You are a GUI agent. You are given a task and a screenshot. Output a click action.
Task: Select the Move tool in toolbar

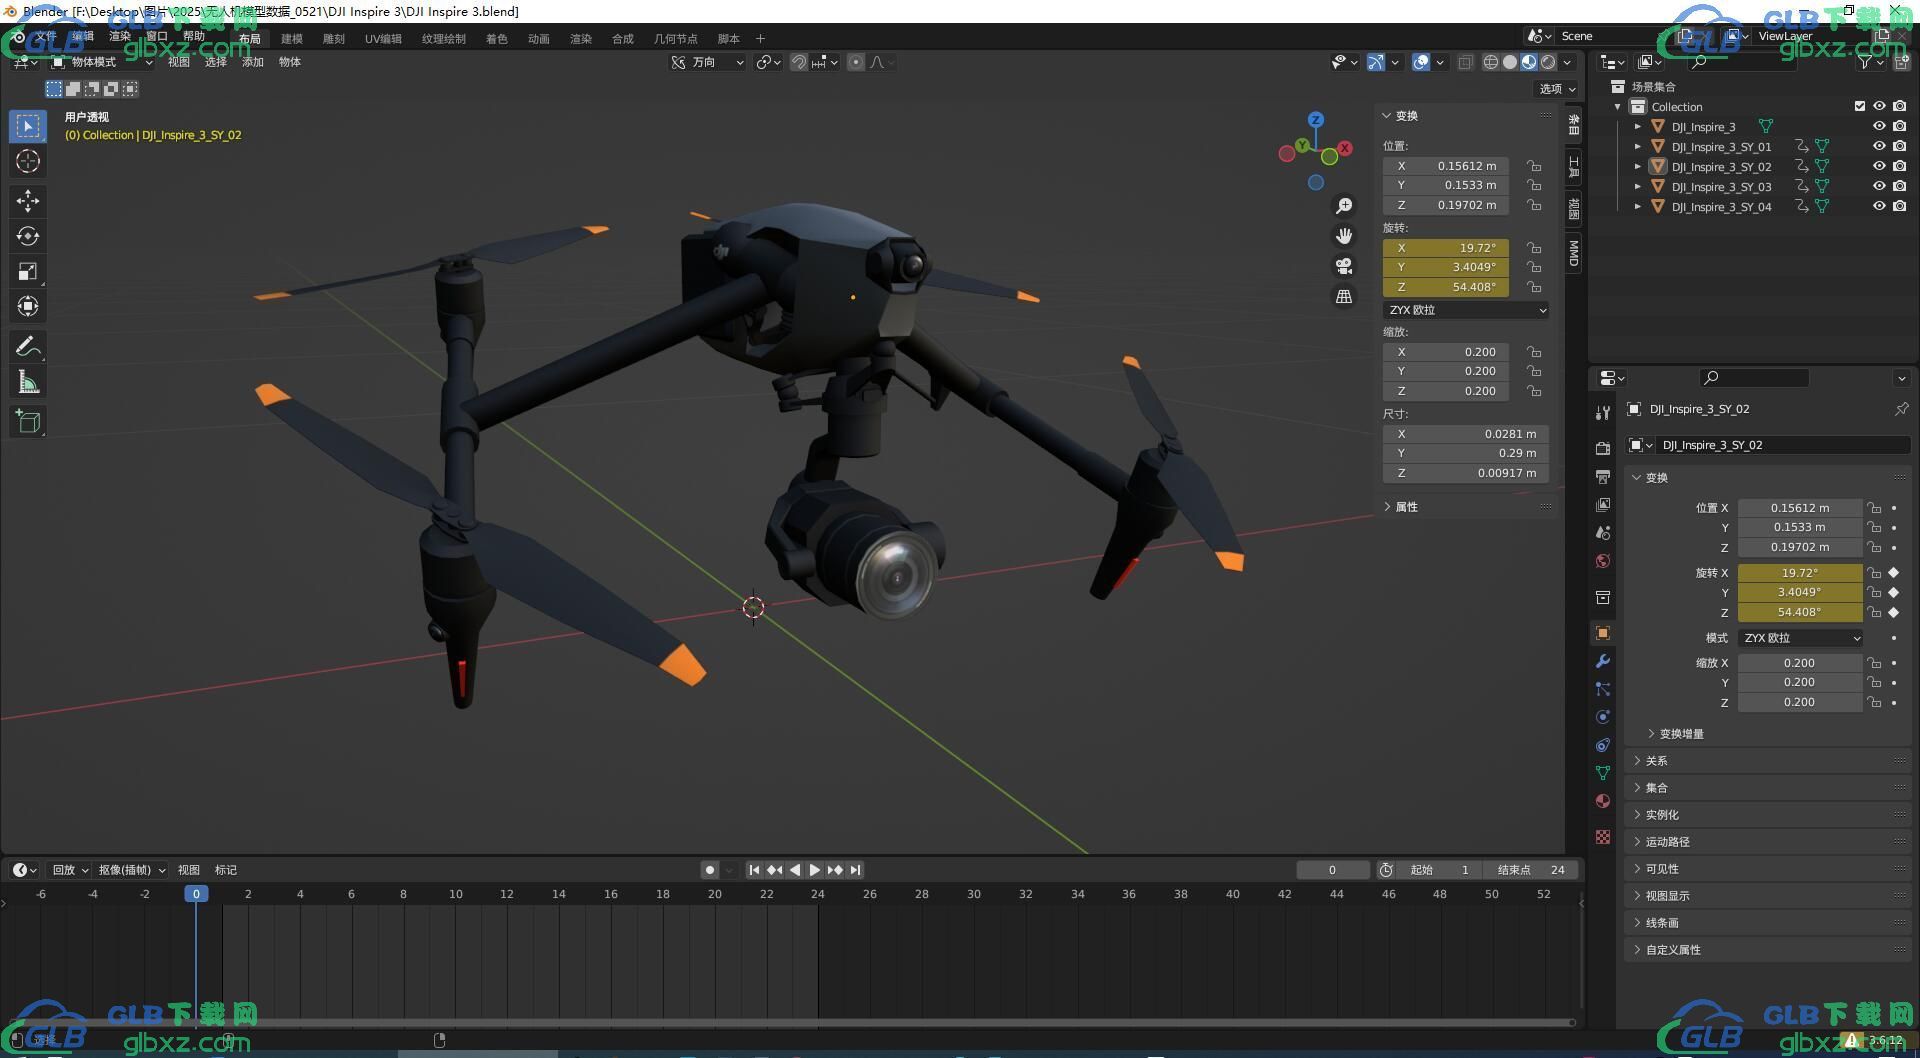[x=28, y=201]
